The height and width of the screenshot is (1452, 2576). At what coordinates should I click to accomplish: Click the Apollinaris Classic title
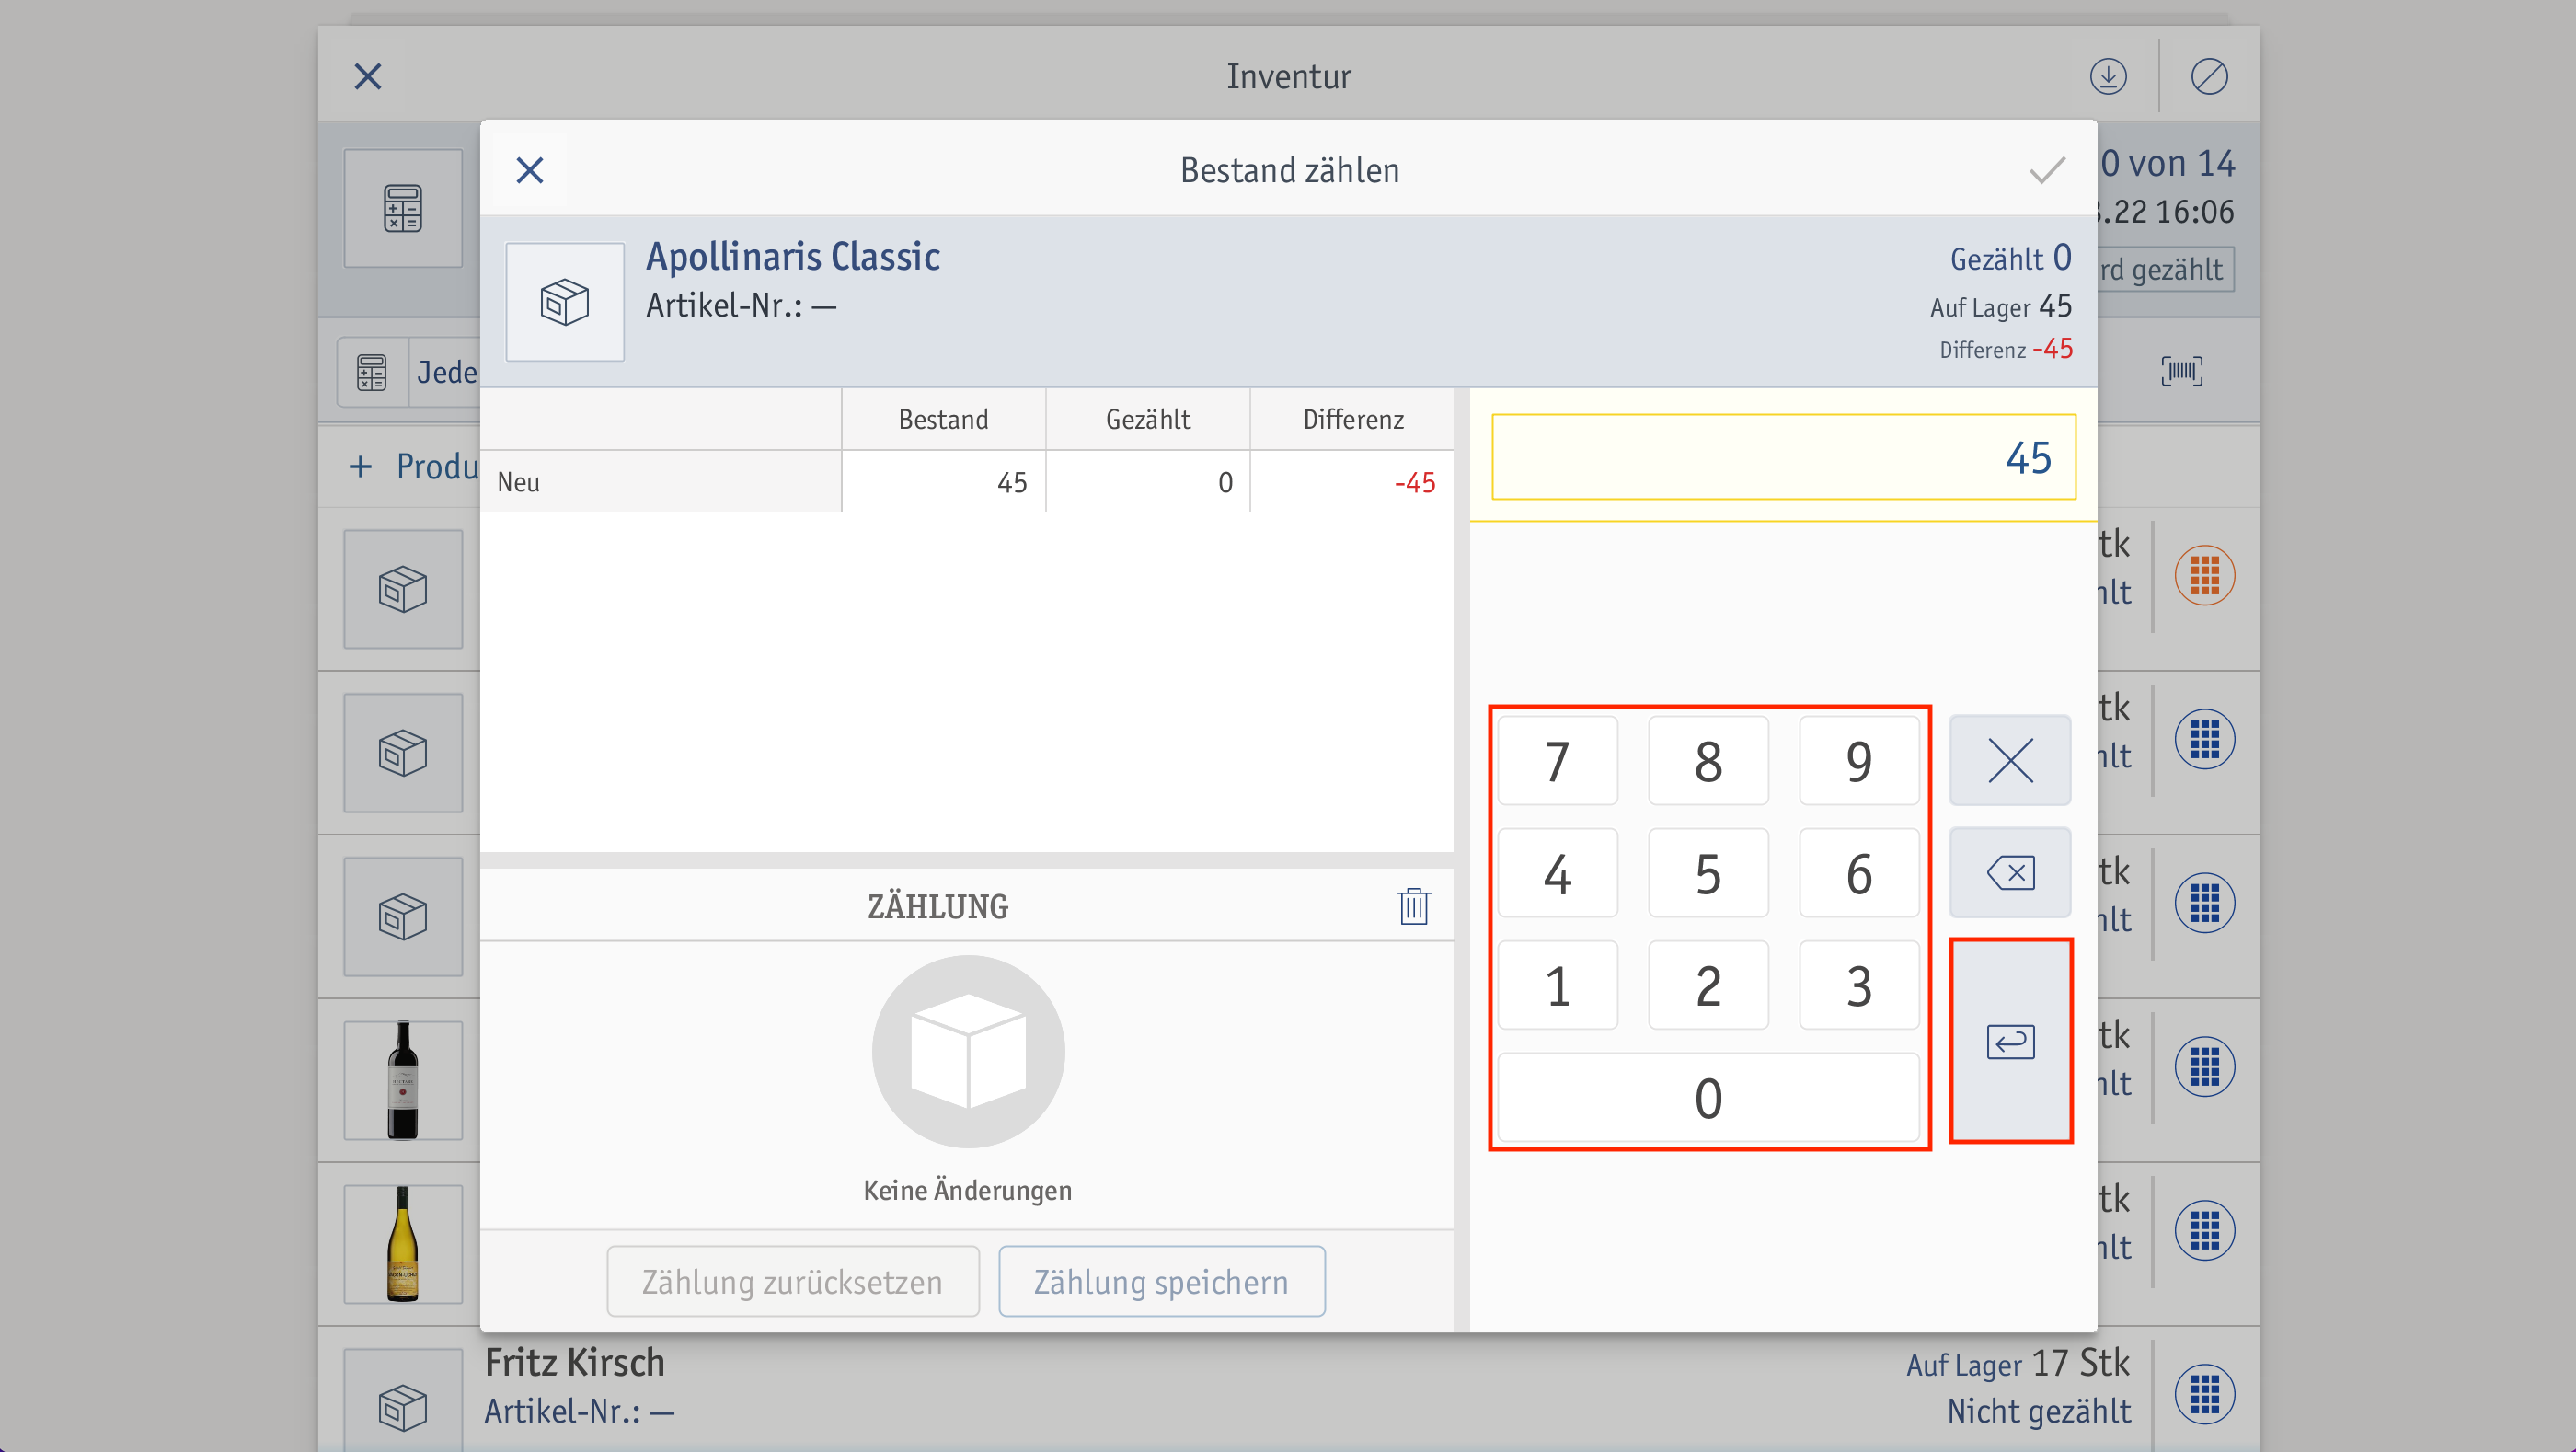pyautogui.click(x=793, y=256)
